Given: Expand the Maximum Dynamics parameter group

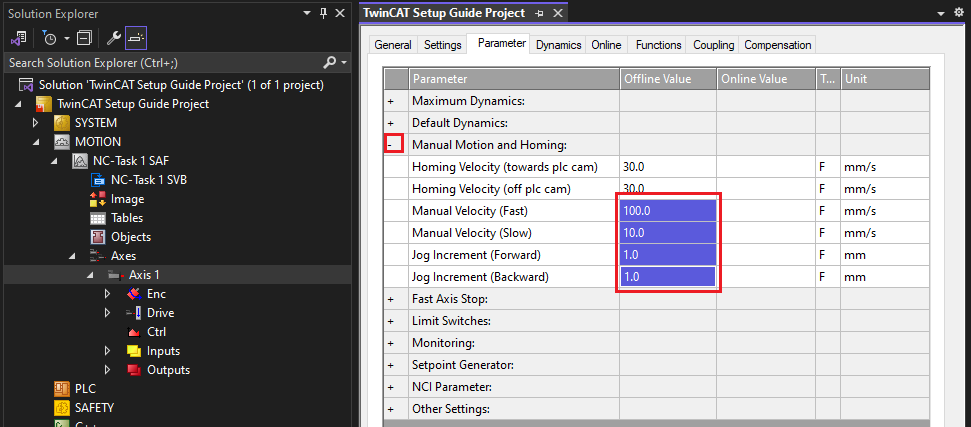Looking at the screenshot, I should pyautogui.click(x=391, y=100).
